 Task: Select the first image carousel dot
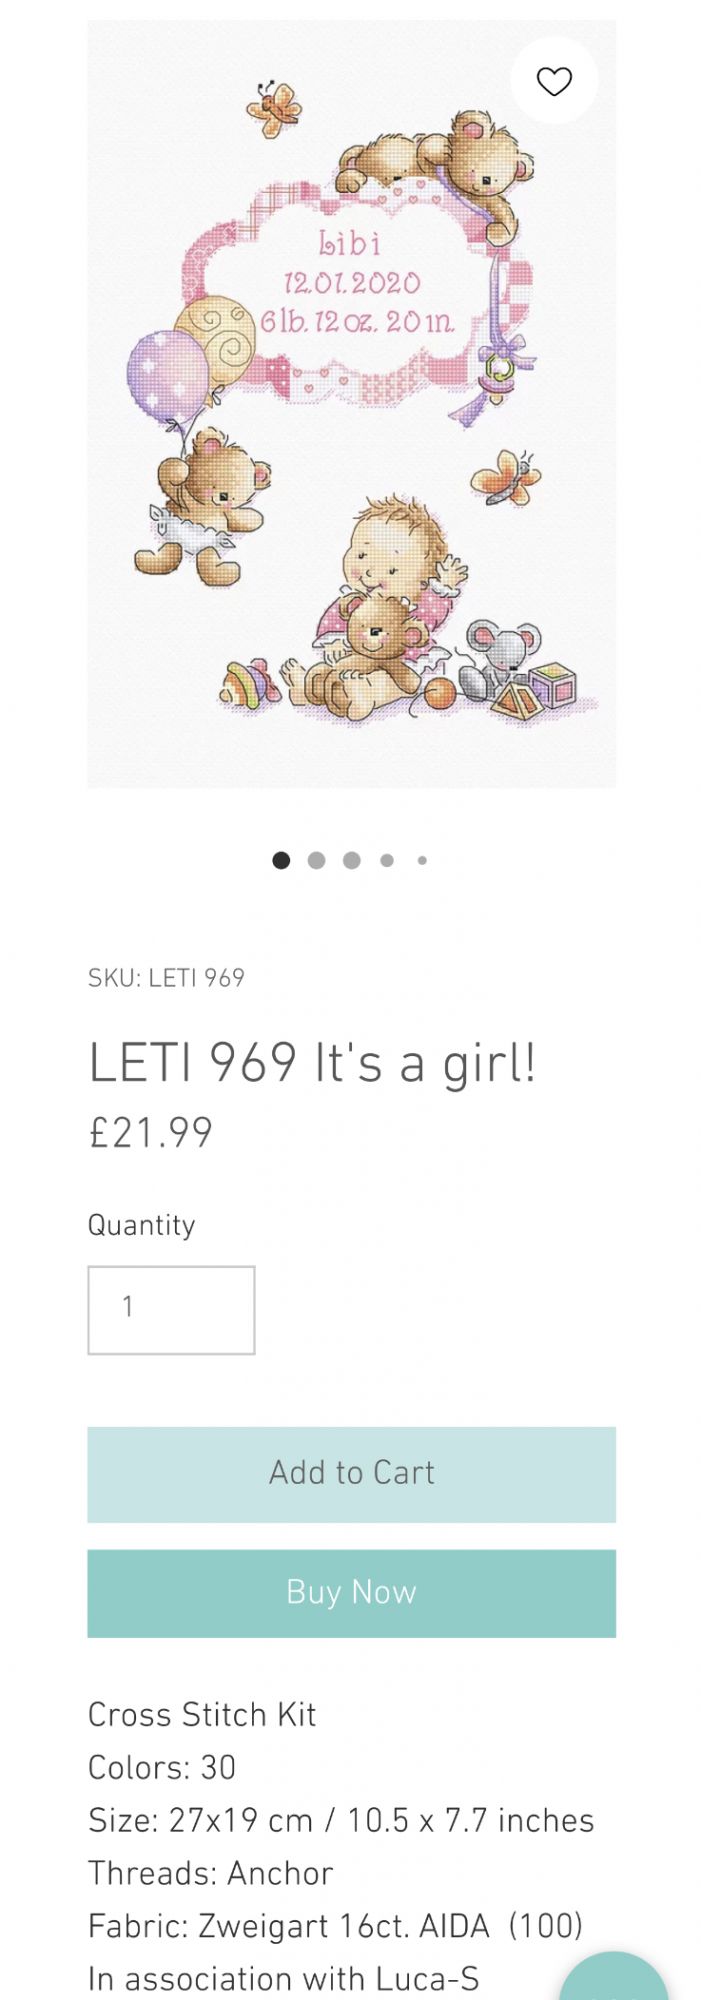click(x=281, y=860)
